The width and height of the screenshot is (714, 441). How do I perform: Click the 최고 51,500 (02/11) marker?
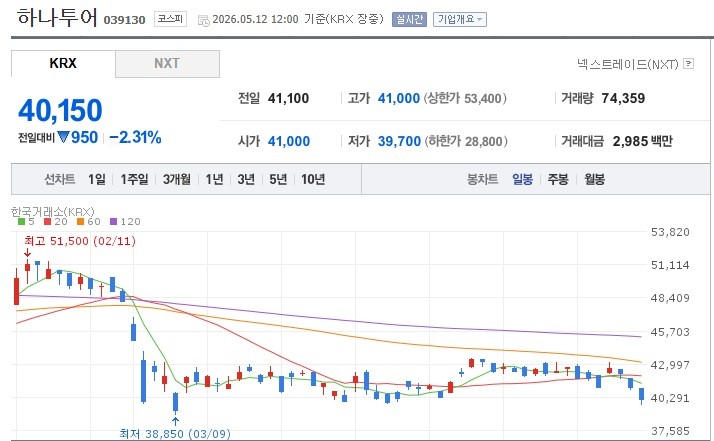[80, 241]
